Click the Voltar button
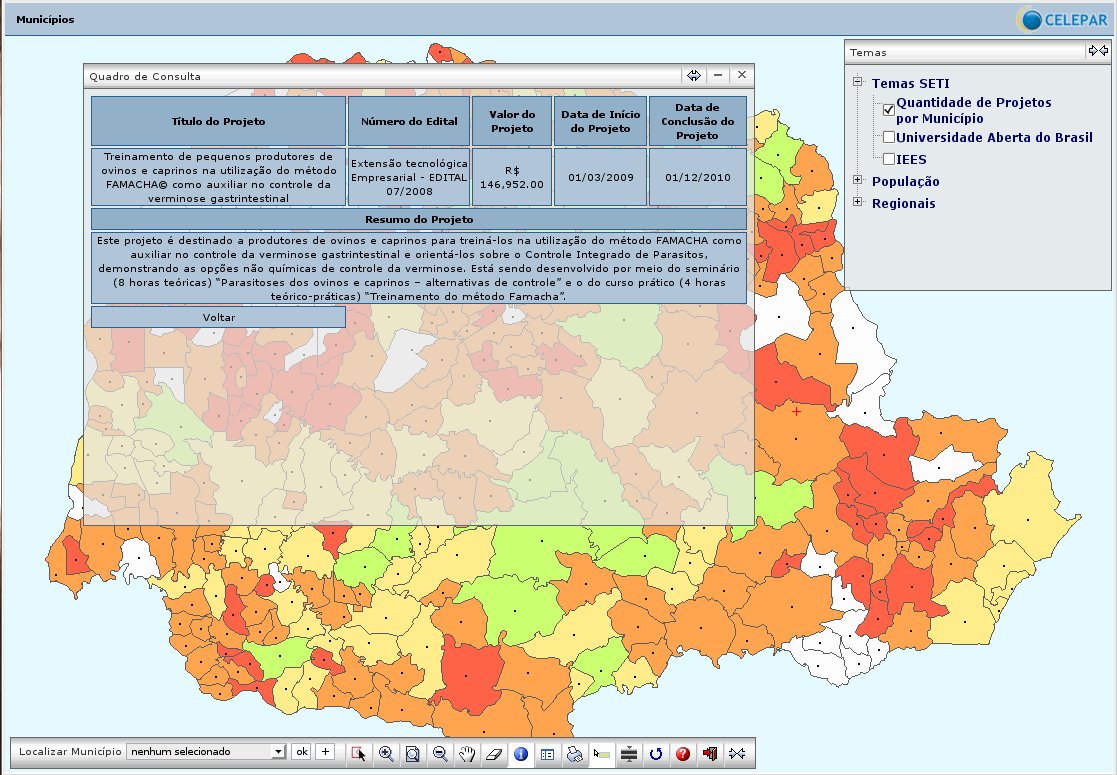Image resolution: width=1117 pixels, height=775 pixels. coord(218,317)
